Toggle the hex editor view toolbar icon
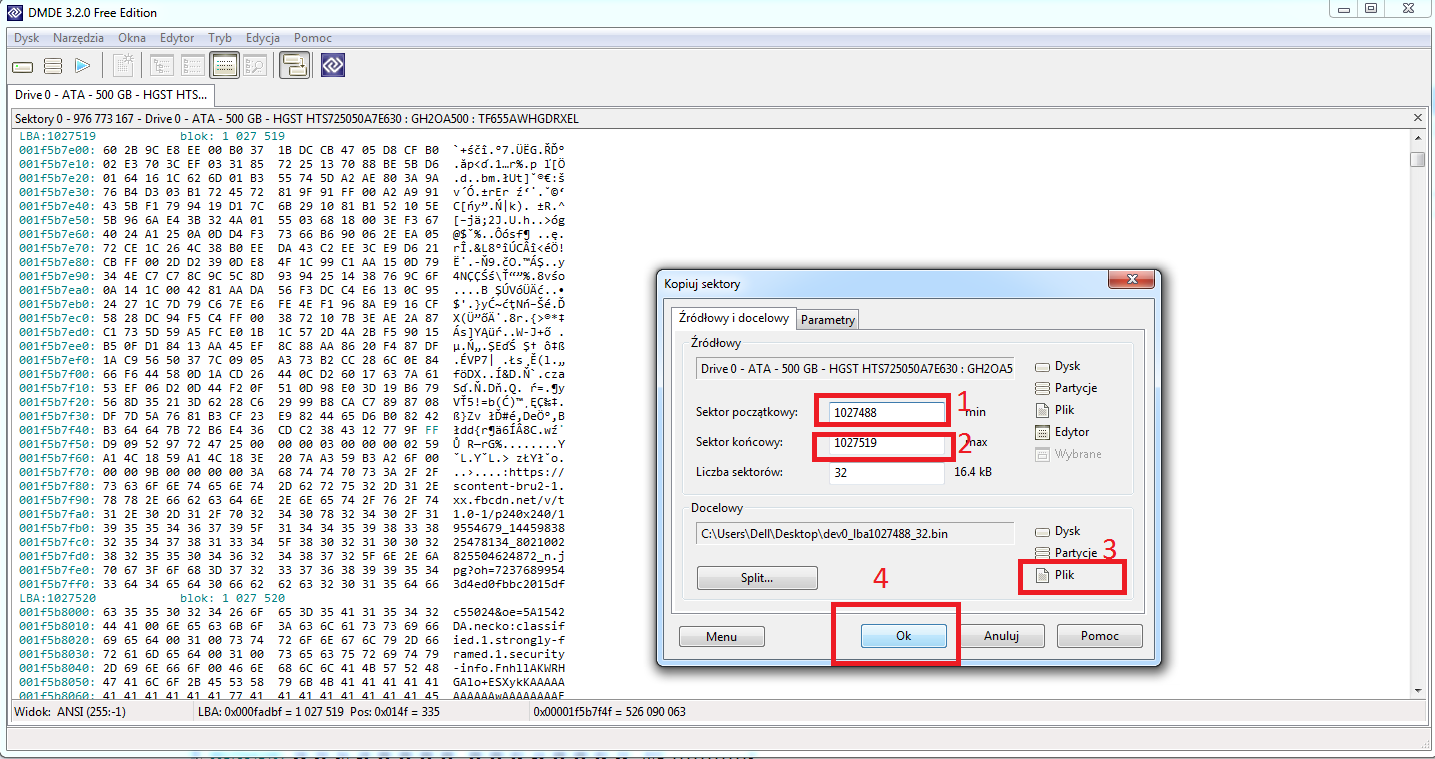Image resolution: width=1435 pixels, height=759 pixels. (224, 66)
